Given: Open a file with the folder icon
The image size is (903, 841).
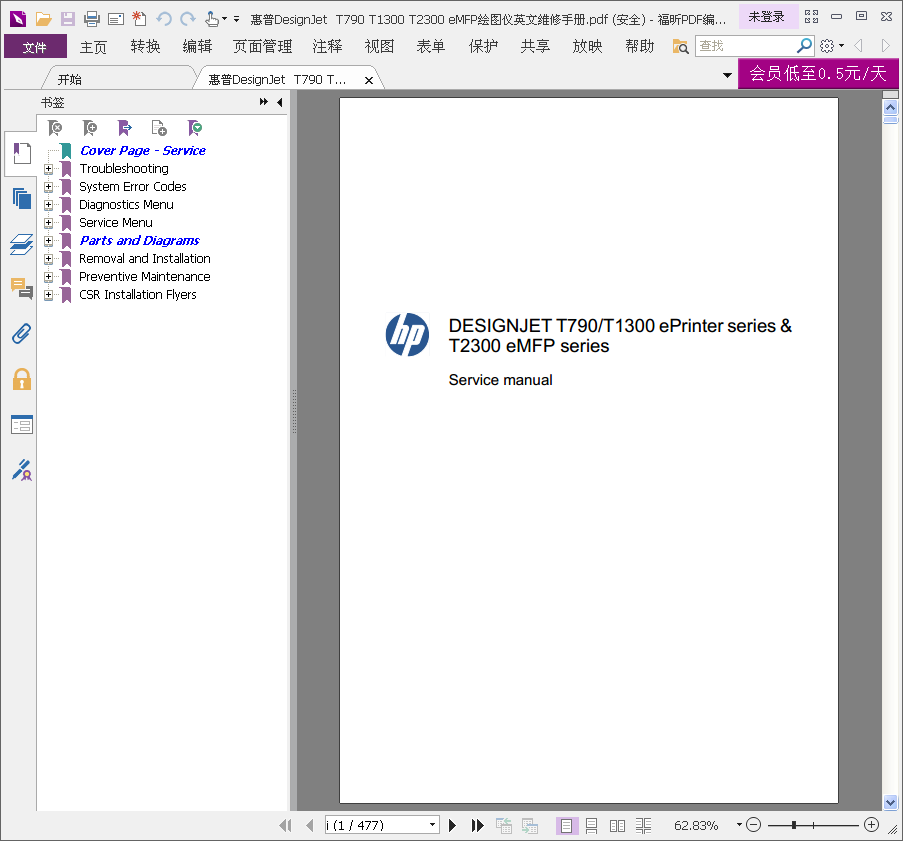Looking at the screenshot, I should tap(43, 19).
